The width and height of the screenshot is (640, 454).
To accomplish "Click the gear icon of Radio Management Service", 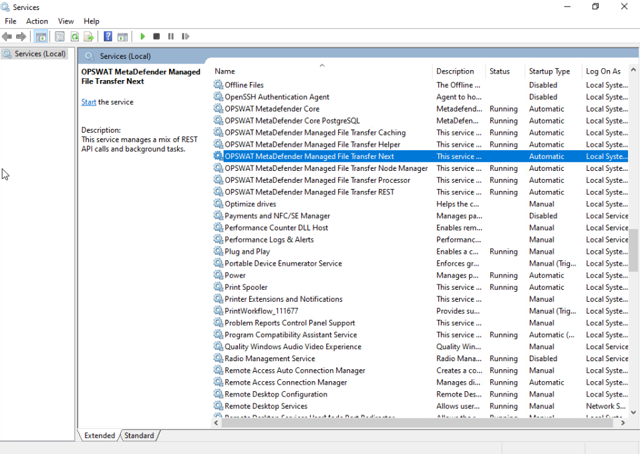I will 218,358.
